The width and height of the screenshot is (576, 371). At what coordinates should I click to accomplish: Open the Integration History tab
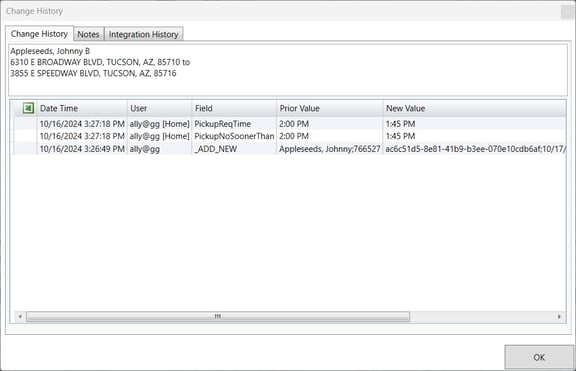(x=144, y=34)
